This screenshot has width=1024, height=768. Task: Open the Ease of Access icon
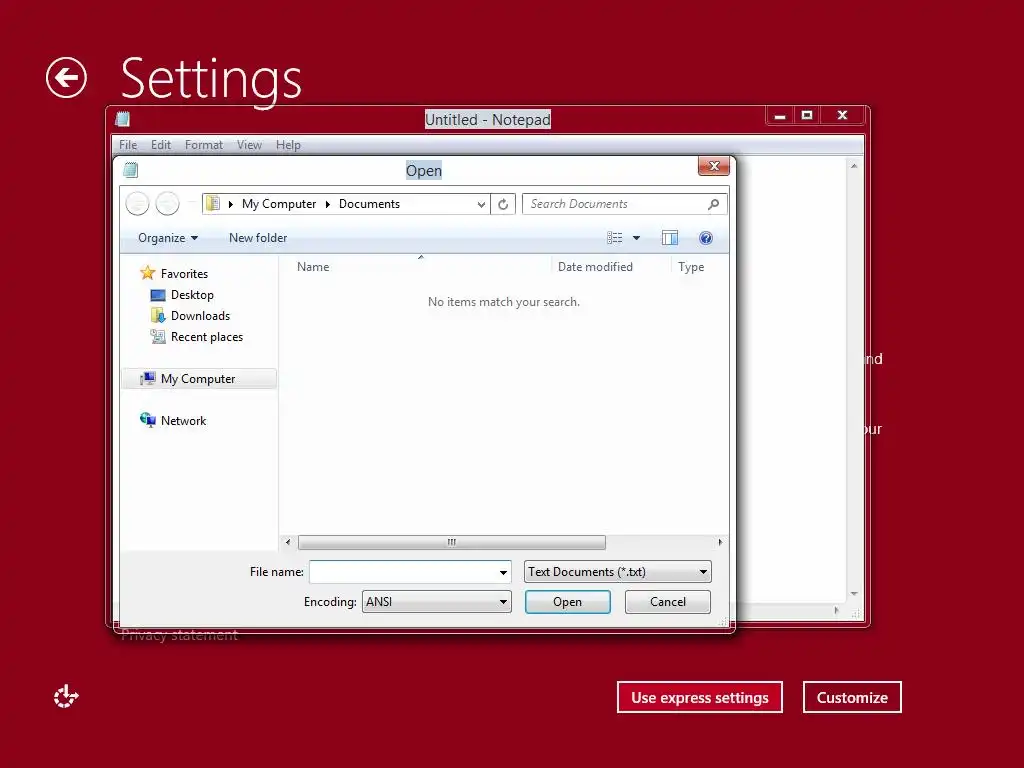[x=66, y=697]
